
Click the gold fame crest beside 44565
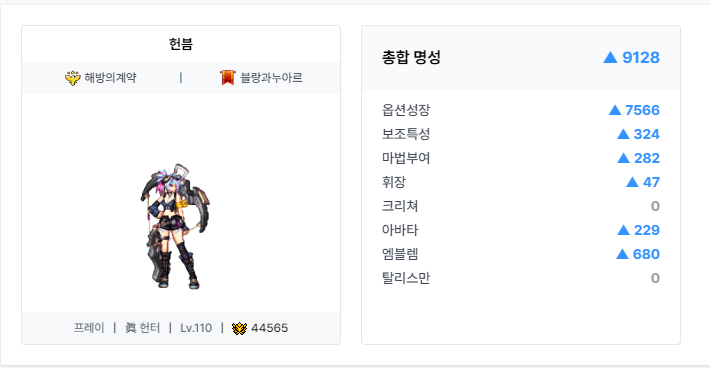pos(239,328)
